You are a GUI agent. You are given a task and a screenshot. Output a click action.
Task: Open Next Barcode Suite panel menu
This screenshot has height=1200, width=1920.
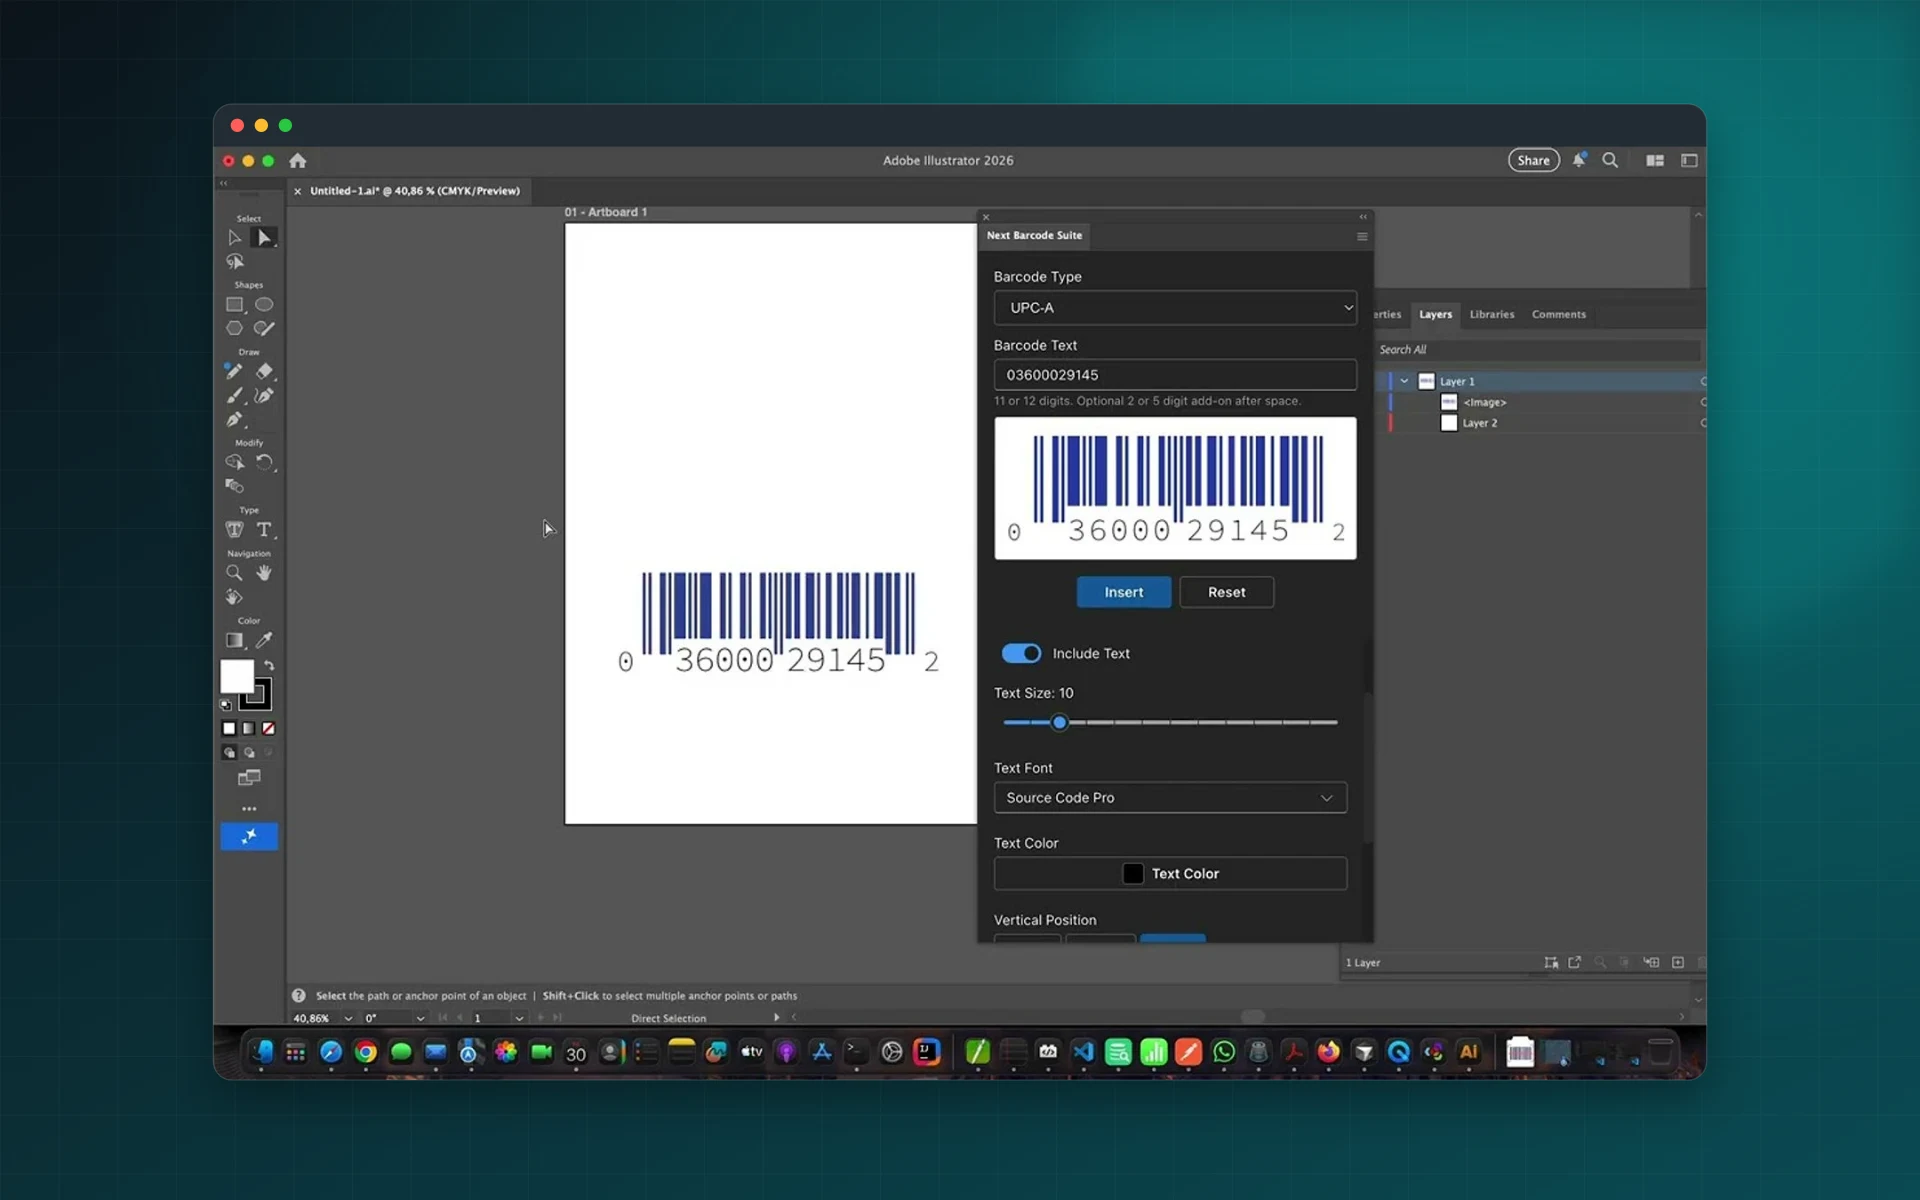[1362, 237]
